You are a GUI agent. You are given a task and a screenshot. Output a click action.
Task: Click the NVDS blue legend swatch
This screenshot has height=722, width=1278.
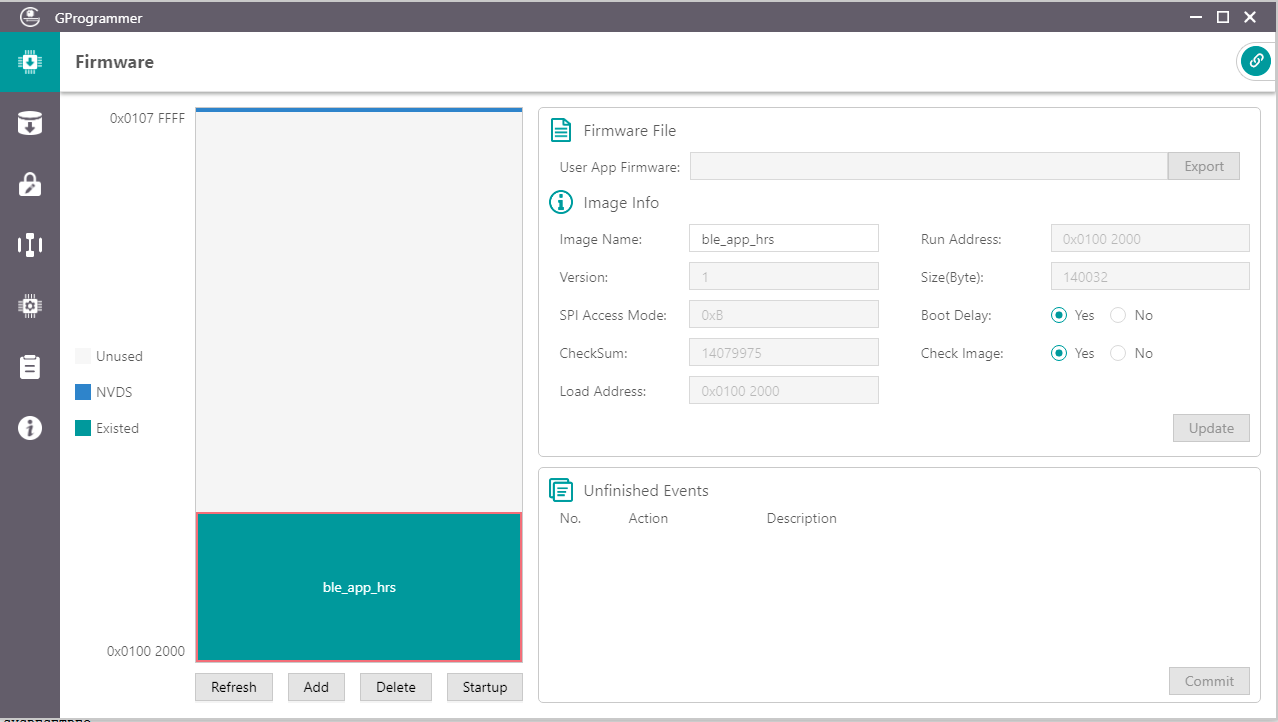83,392
